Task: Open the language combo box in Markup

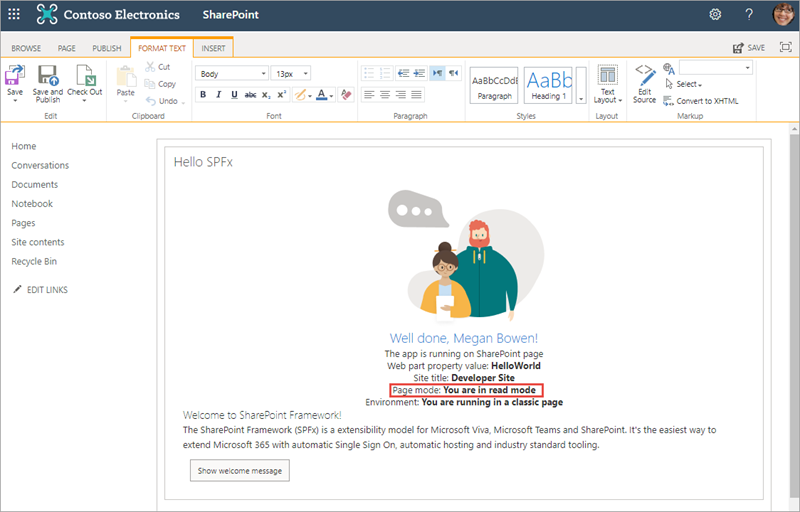Action: point(715,68)
